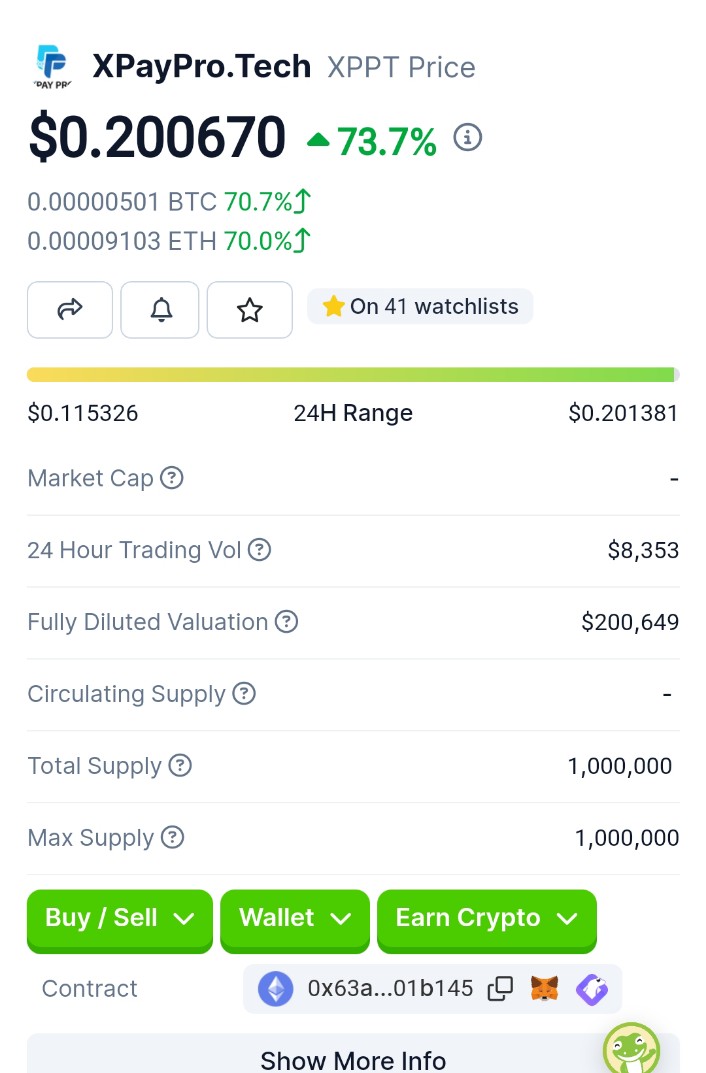Viewport: 706px width, 1073px height.
Task: Click the price $0.200670
Action: pyautogui.click(x=157, y=137)
